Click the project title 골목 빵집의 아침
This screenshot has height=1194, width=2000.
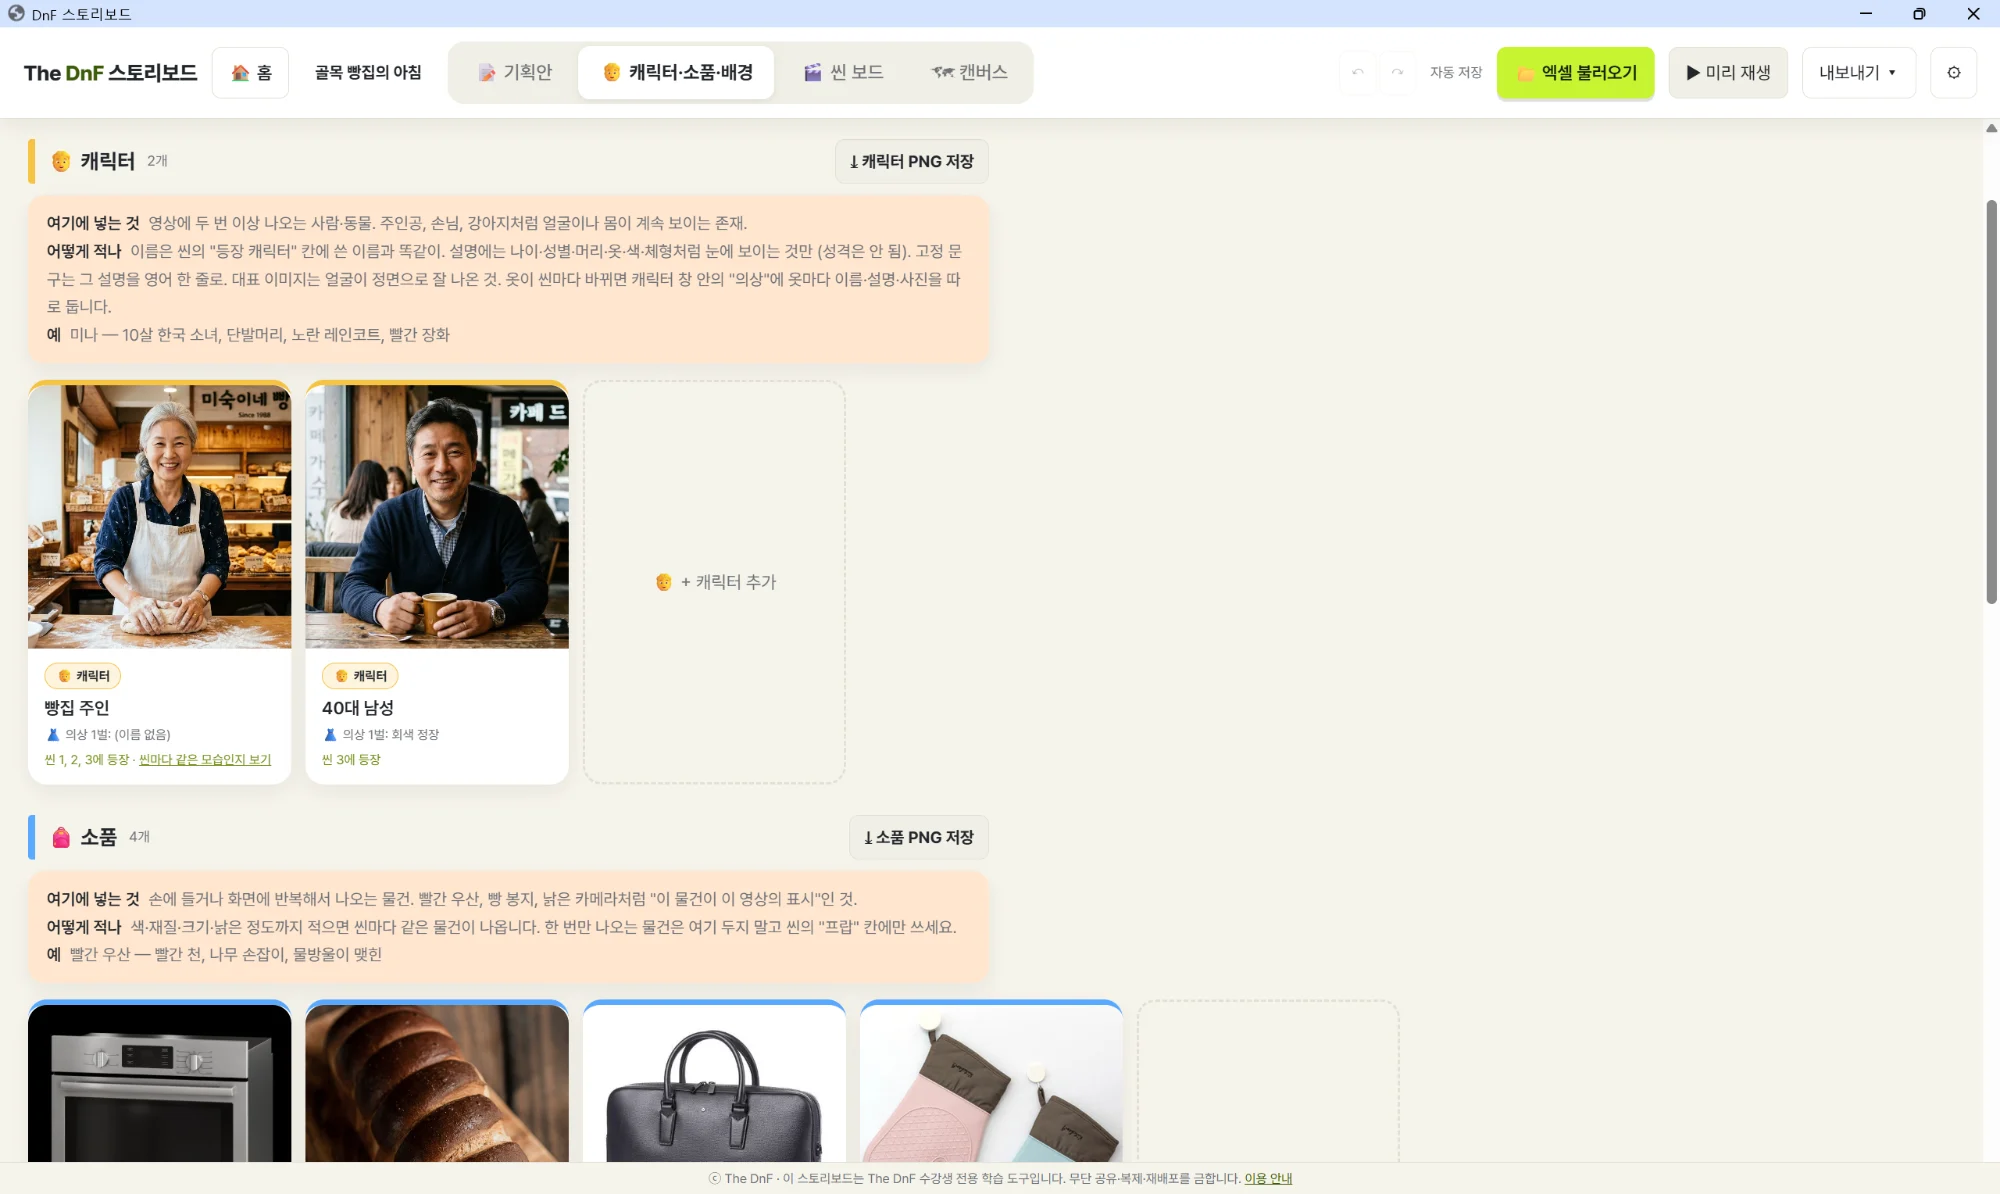[368, 72]
